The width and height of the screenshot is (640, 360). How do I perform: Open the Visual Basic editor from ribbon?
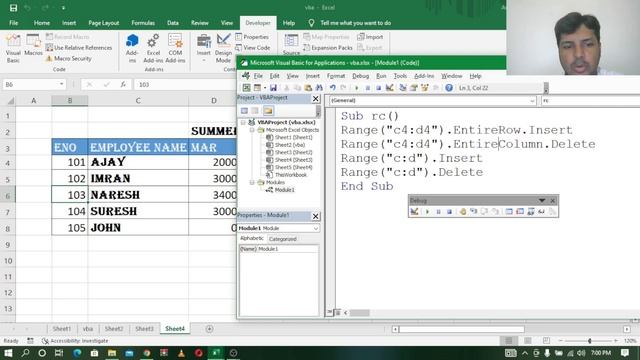point(13,48)
